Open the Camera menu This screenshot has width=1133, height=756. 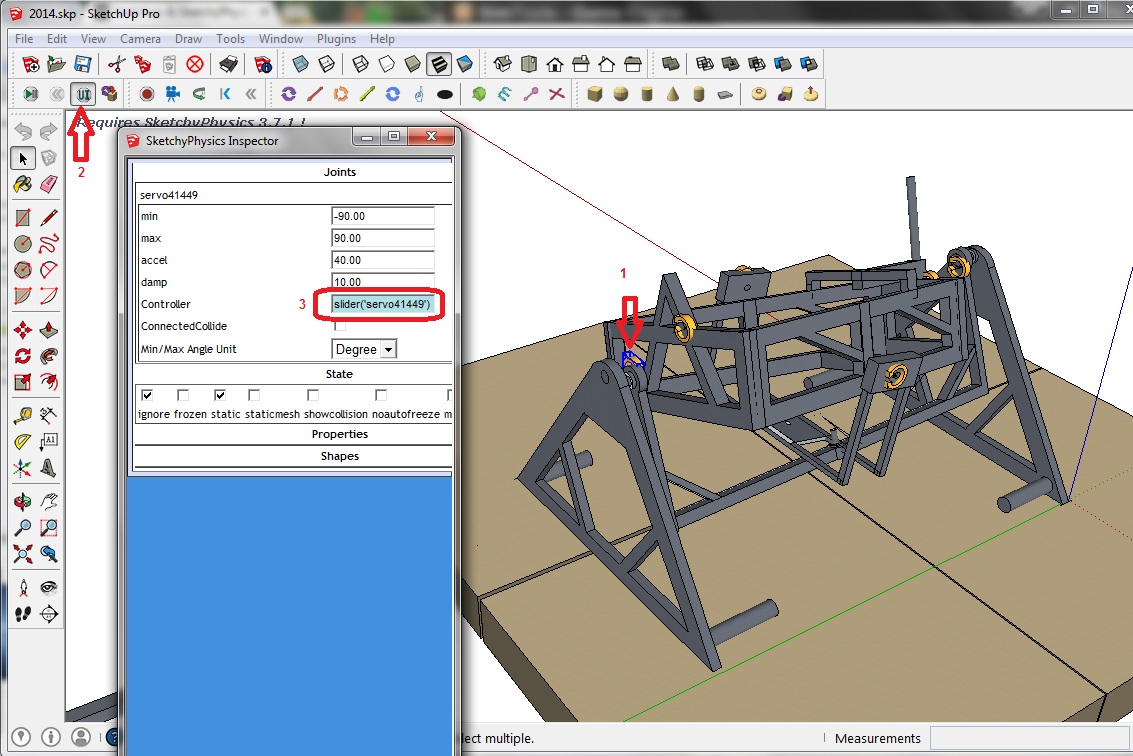pyautogui.click(x=140, y=39)
